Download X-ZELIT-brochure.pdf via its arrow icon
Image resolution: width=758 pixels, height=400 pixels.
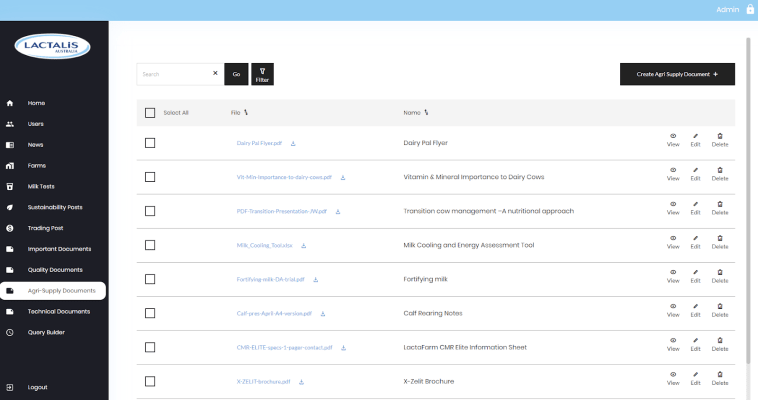(301, 382)
